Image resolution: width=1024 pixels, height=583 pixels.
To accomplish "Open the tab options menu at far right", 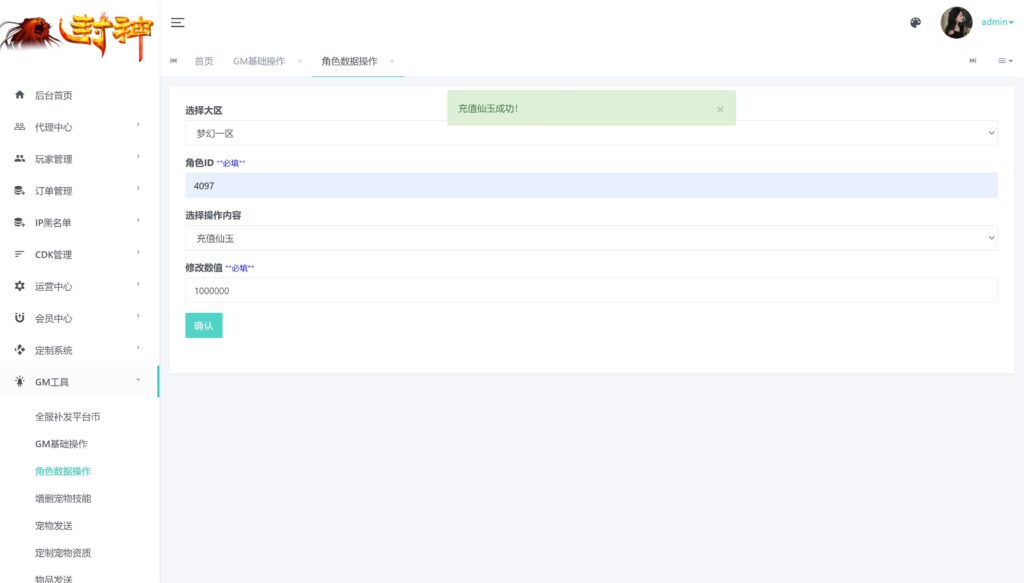I will 1004,61.
